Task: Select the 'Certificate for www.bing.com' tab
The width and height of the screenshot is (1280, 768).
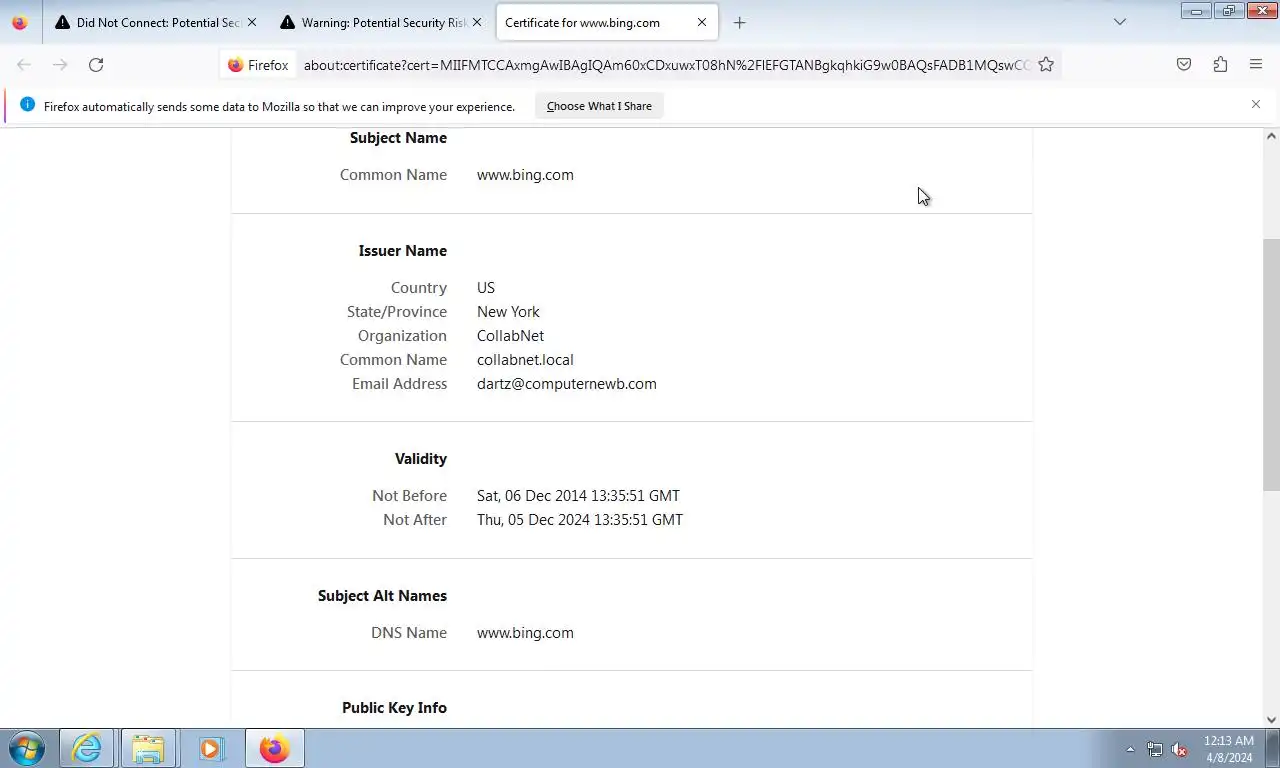Action: pyautogui.click(x=606, y=22)
